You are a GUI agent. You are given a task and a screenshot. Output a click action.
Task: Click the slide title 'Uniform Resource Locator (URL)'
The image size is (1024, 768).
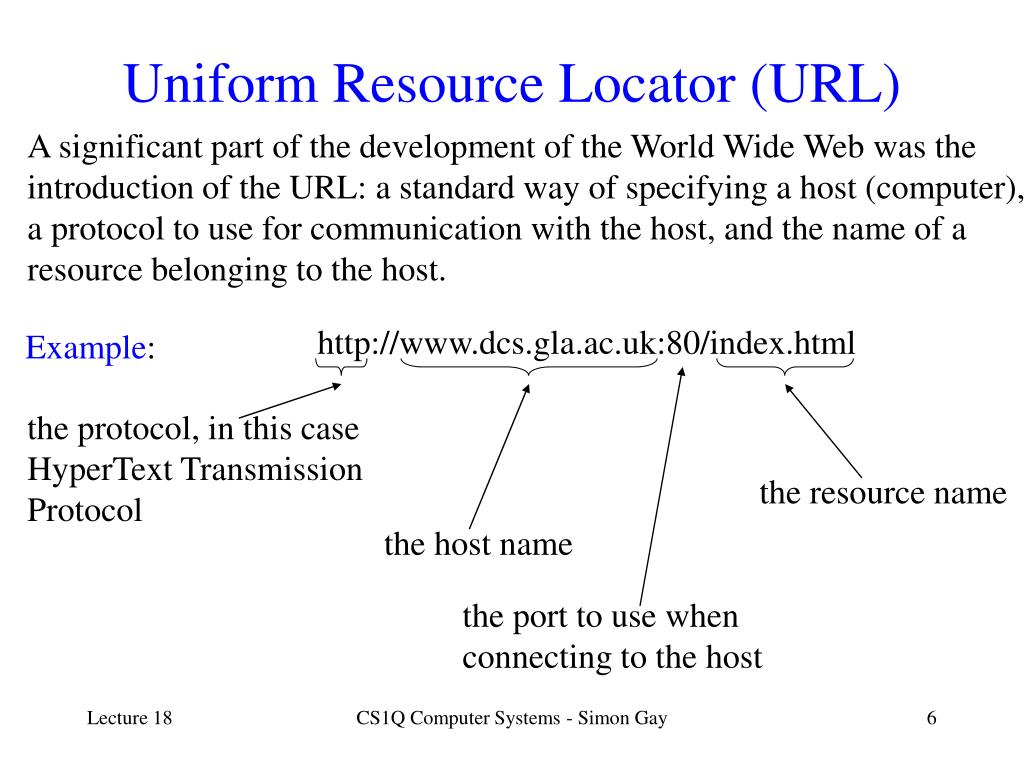tap(511, 85)
